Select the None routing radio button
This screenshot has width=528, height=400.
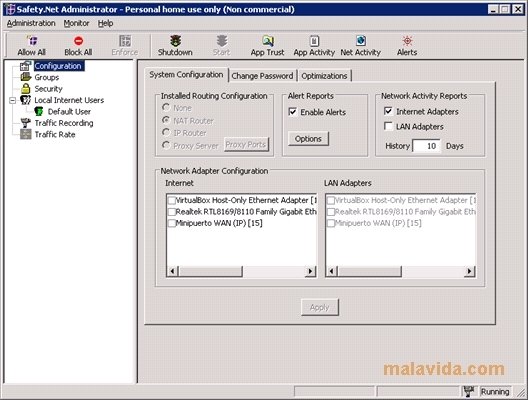pyautogui.click(x=166, y=107)
